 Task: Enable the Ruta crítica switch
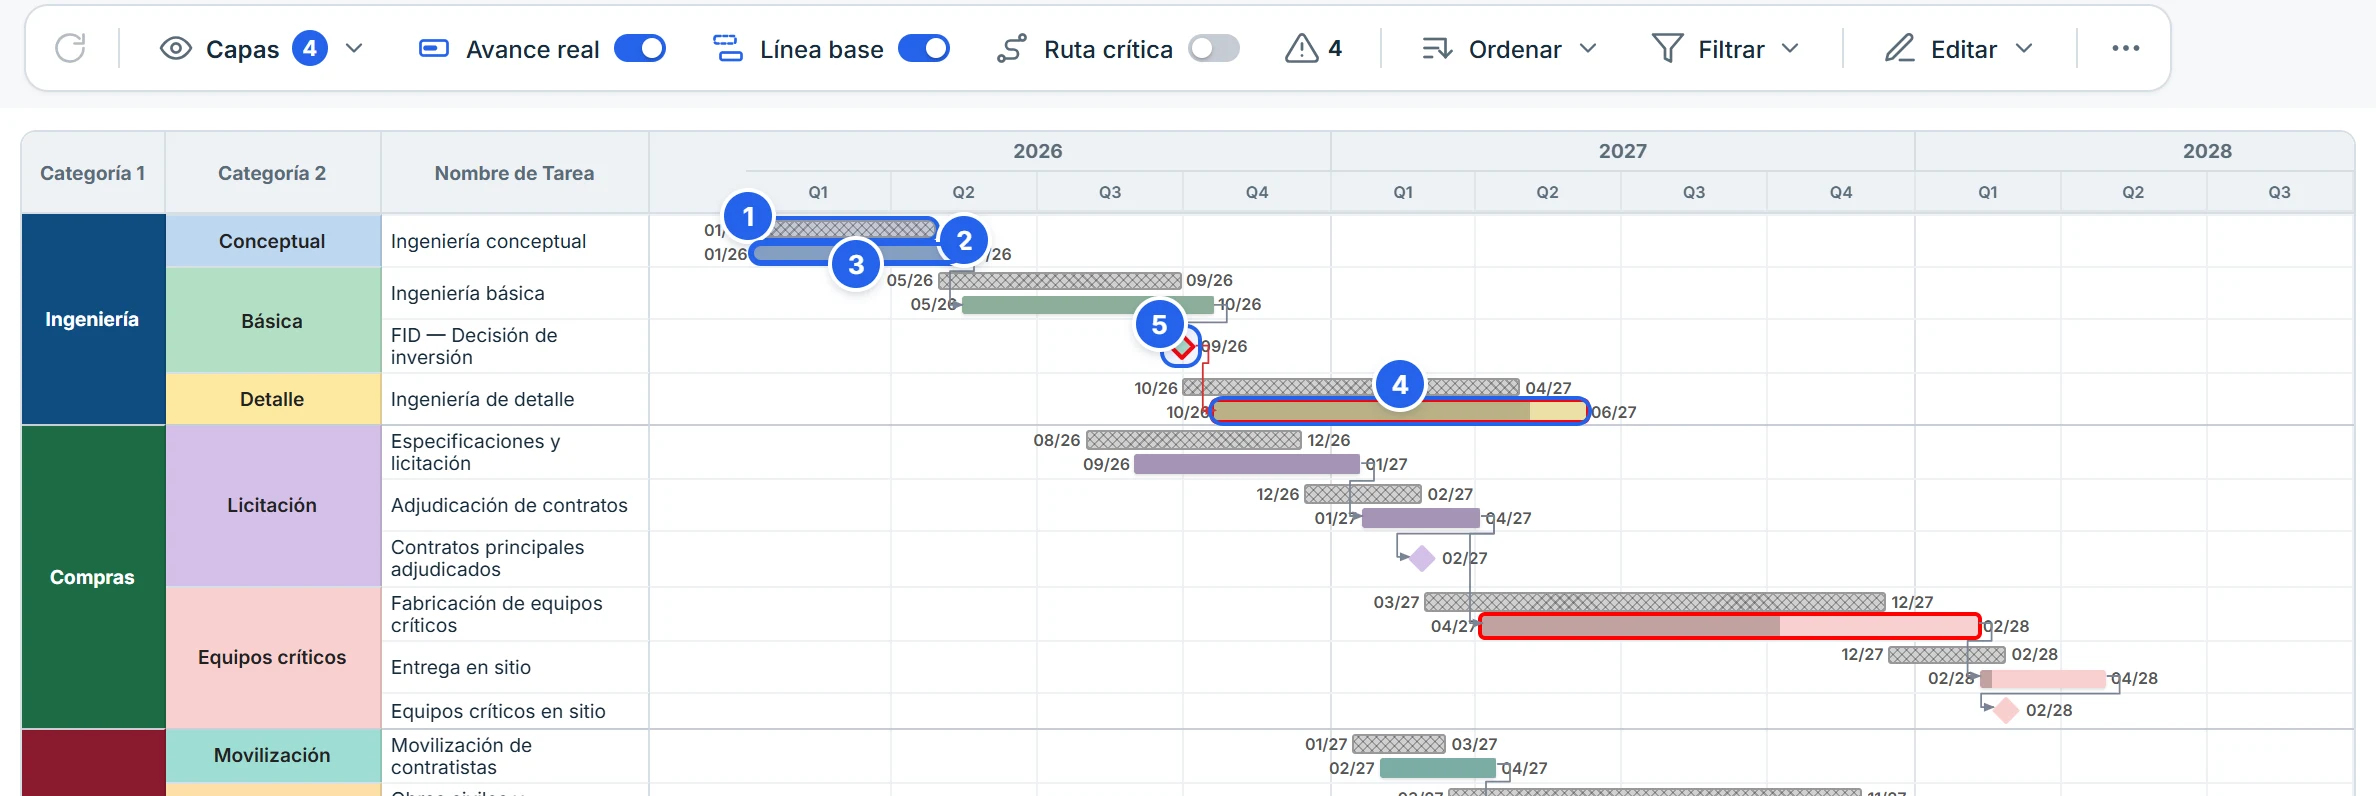tap(1214, 48)
